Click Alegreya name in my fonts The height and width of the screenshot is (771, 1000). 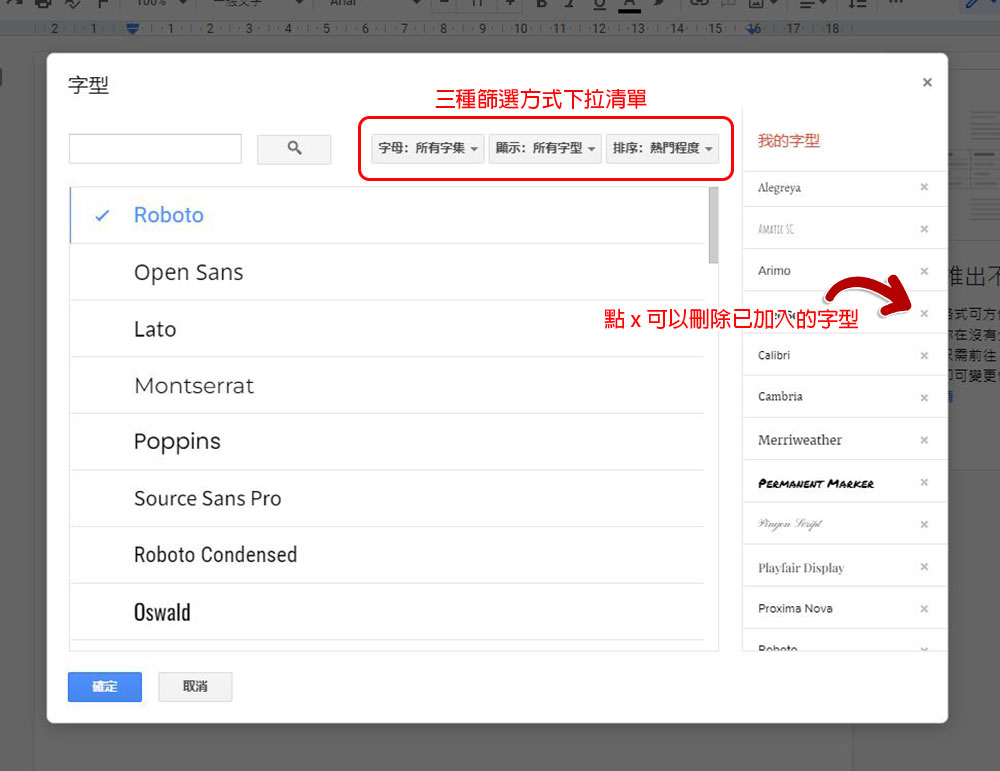(779, 188)
